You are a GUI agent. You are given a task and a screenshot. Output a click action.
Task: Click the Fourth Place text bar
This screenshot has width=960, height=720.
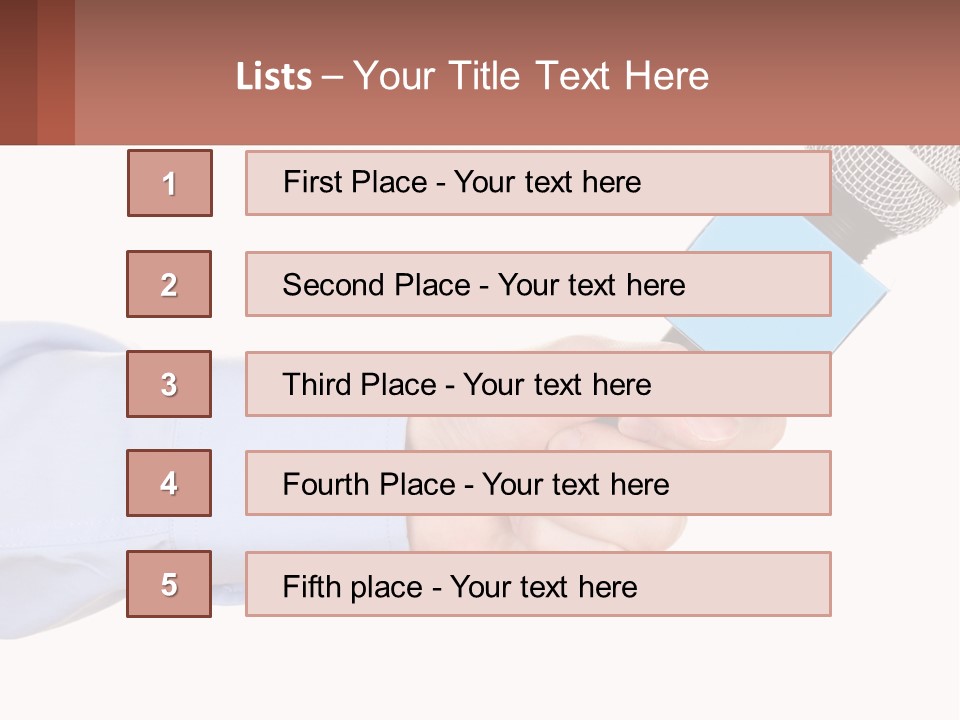(538, 483)
